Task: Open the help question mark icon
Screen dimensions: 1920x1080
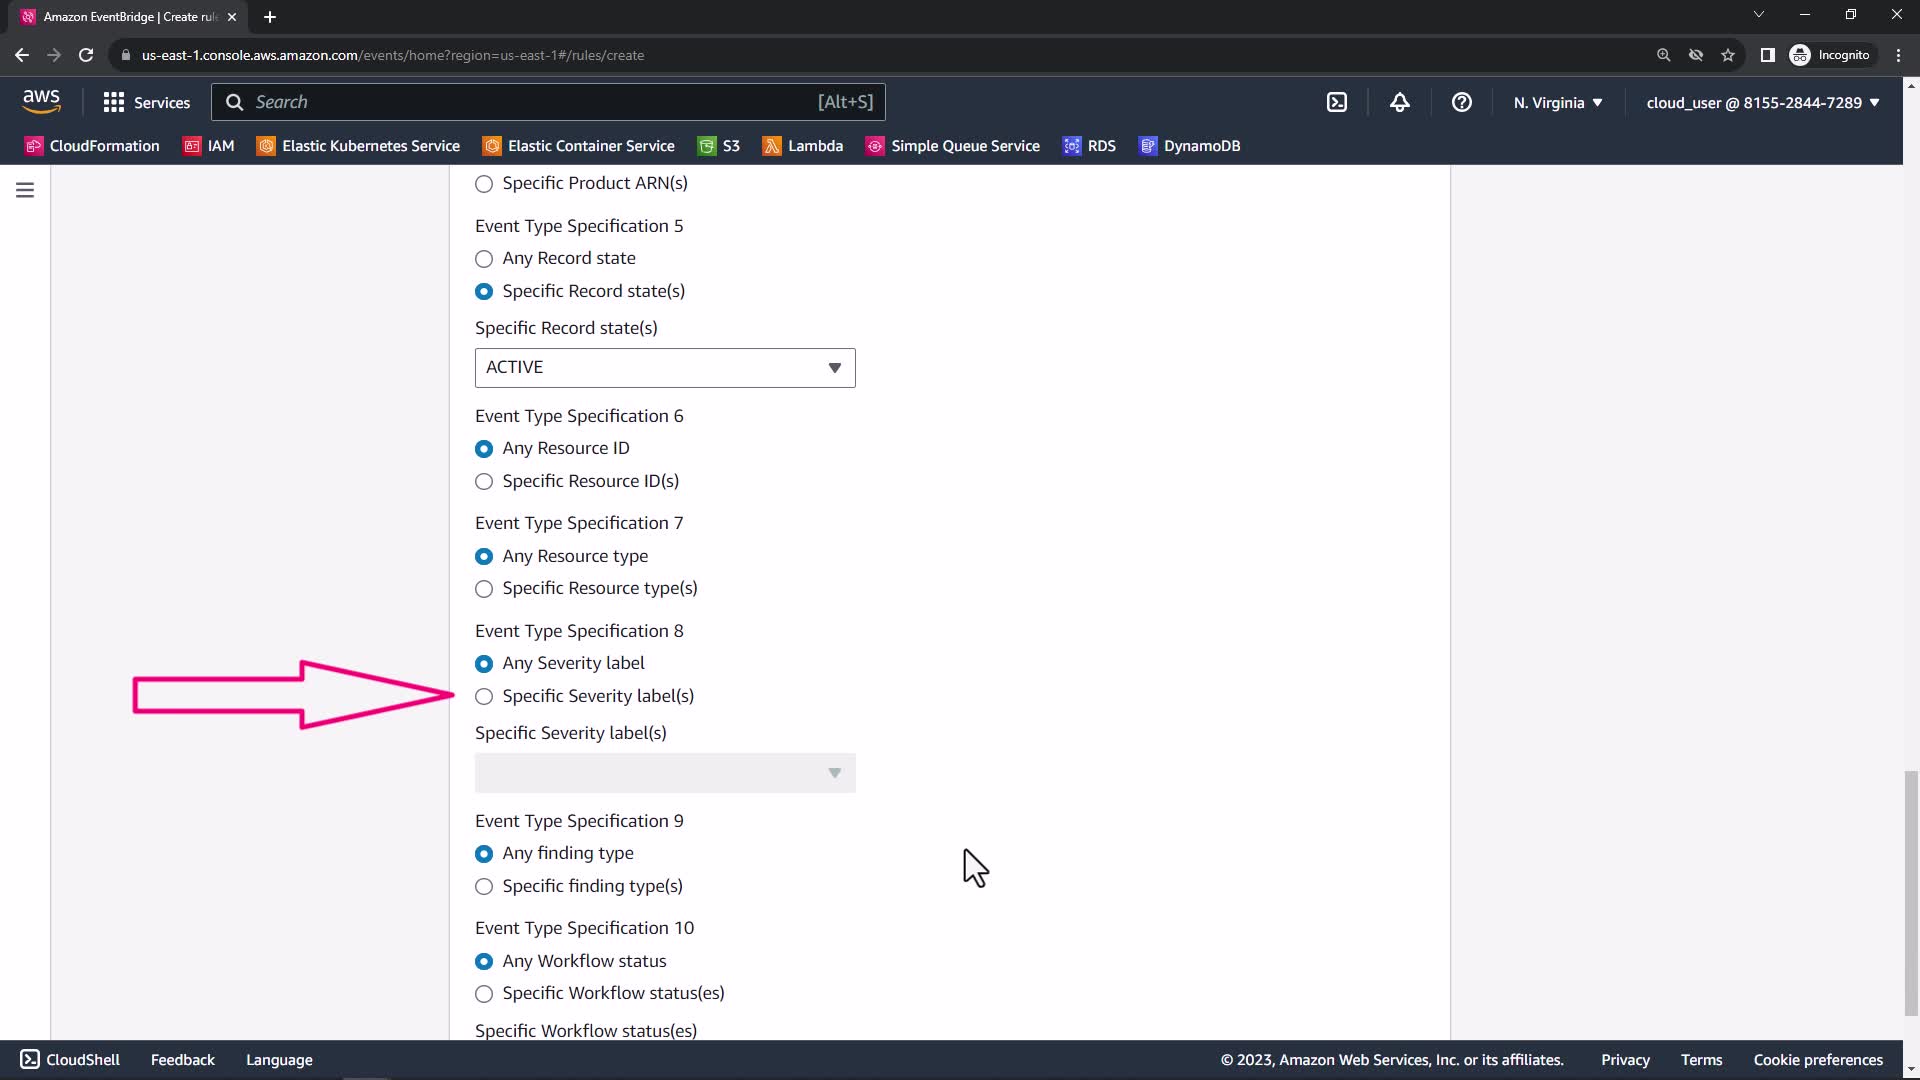Action: [x=1461, y=102]
